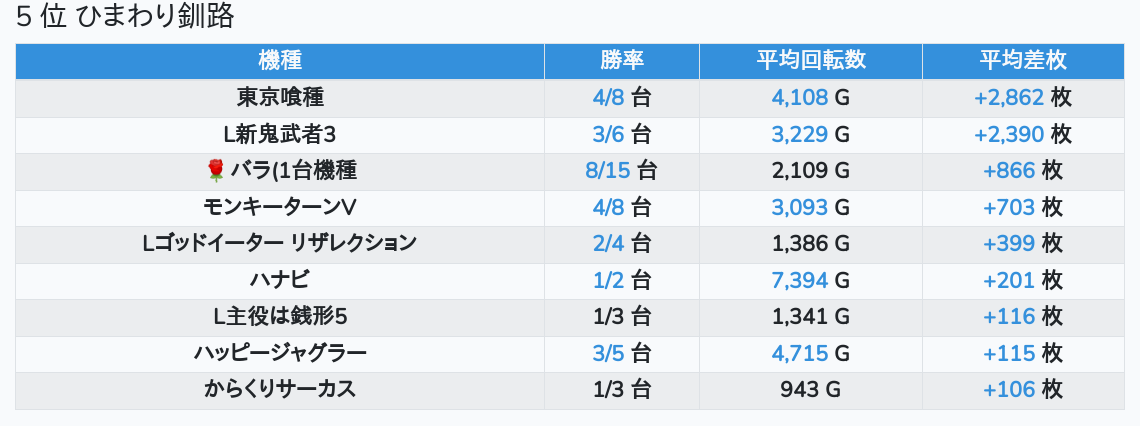The height and width of the screenshot is (426, 1140).
Task: Open the モンキーターンV machine entry
Action: click(280, 207)
